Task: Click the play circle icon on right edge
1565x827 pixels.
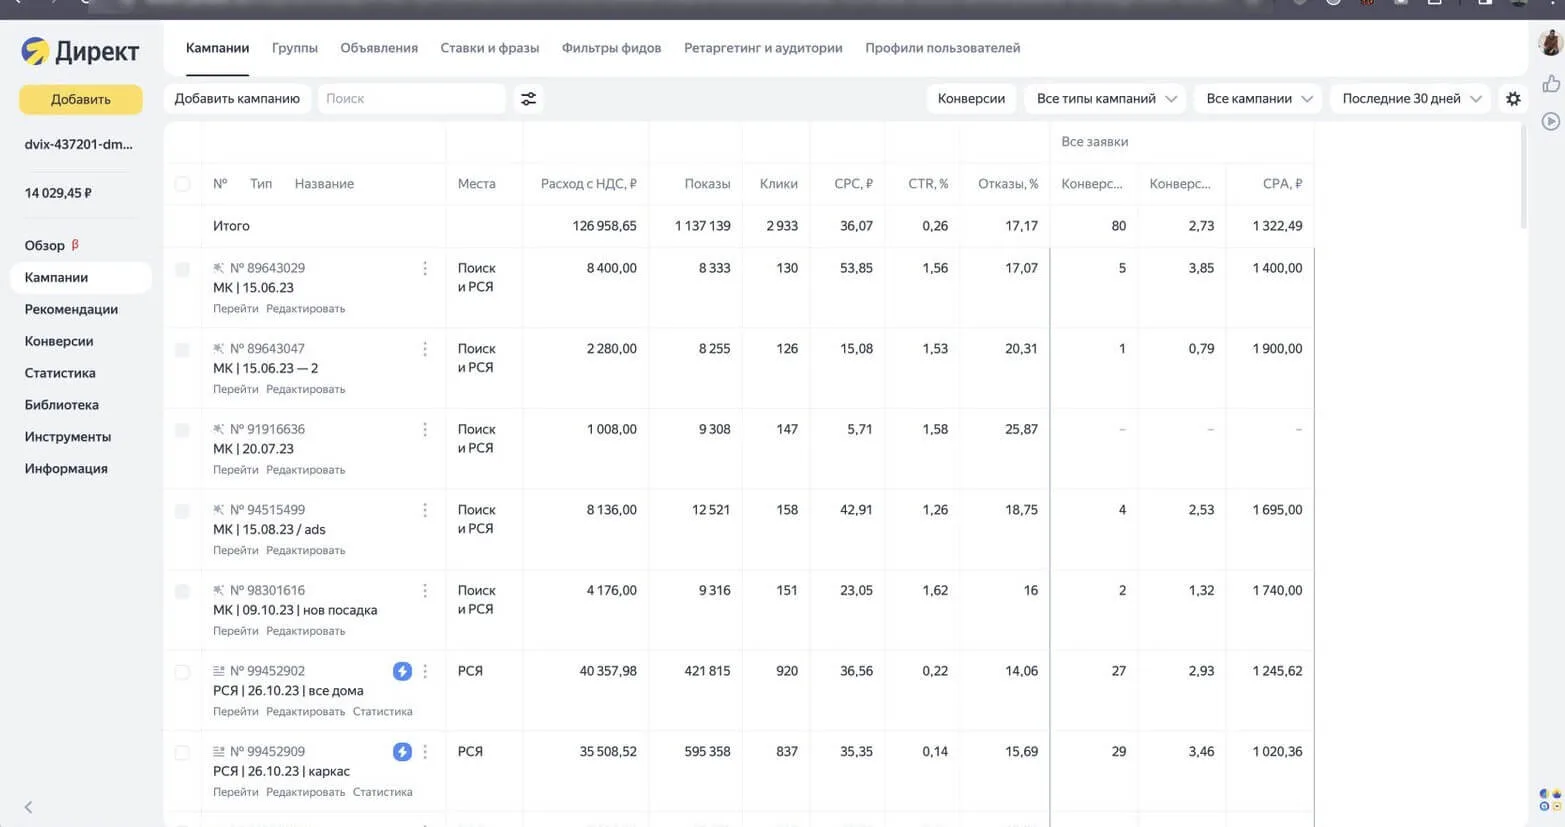Action: (1551, 121)
